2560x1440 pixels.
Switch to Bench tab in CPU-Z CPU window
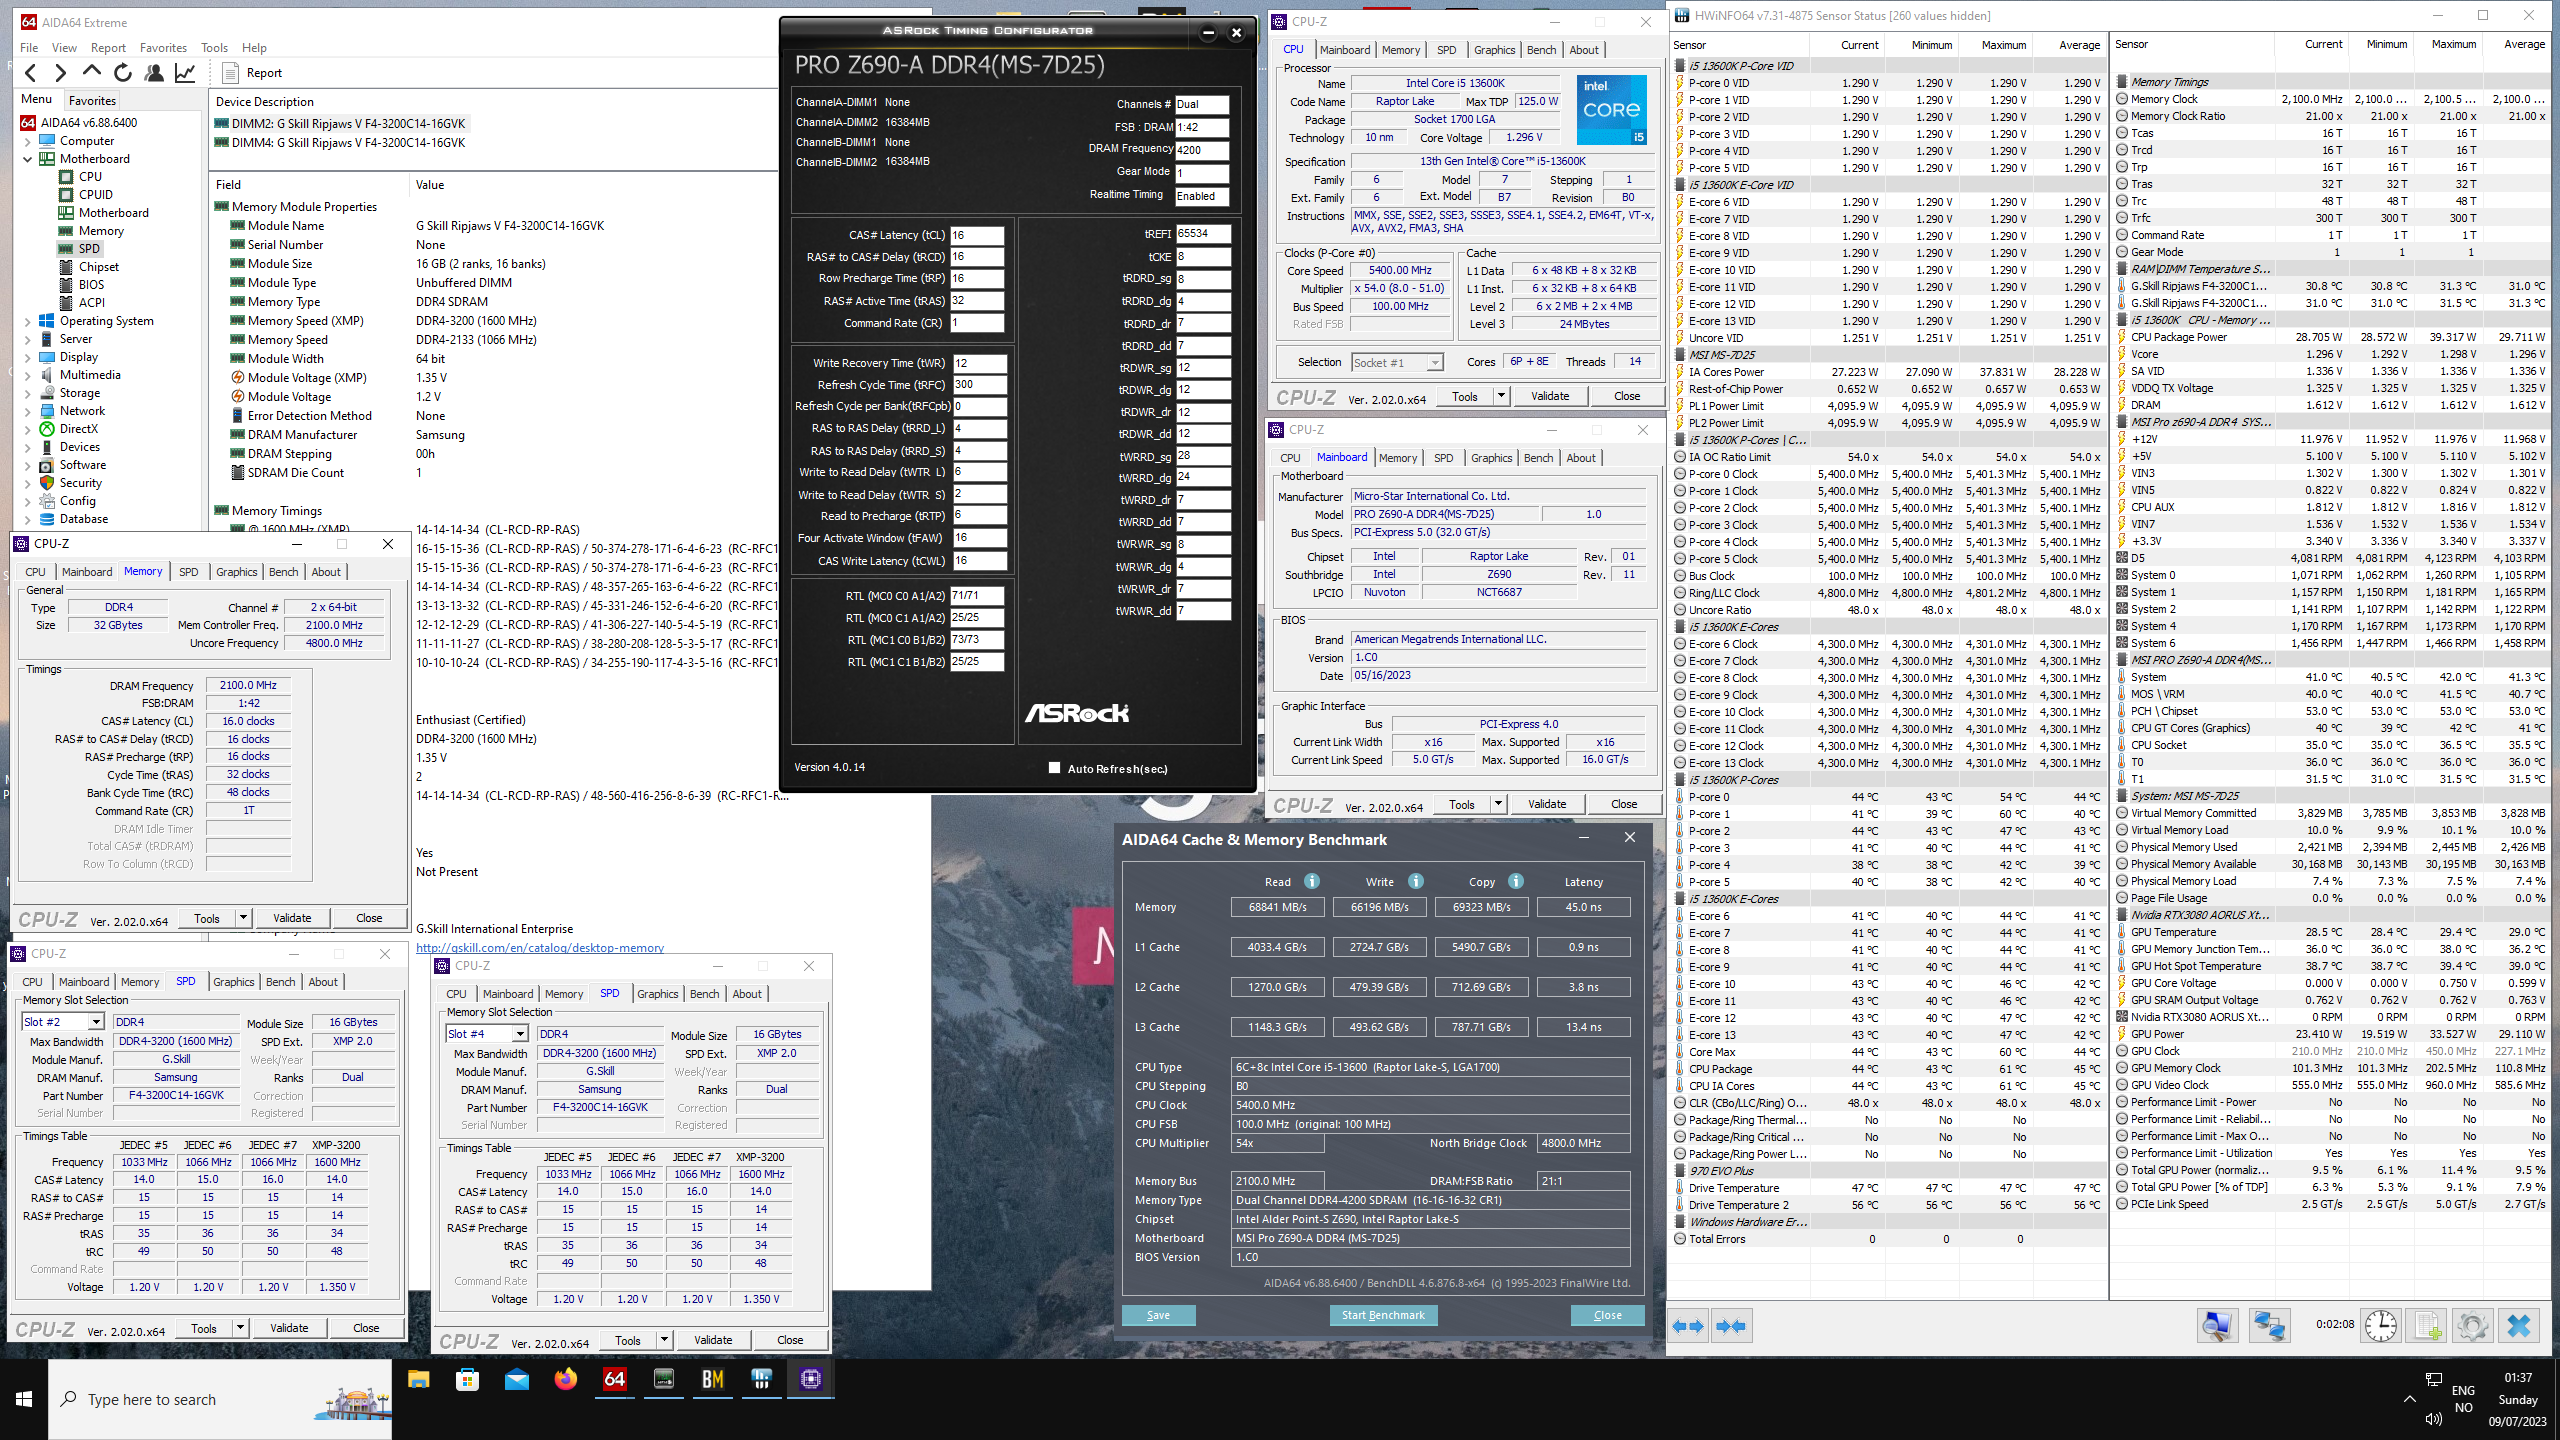[x=1541, y=50]
